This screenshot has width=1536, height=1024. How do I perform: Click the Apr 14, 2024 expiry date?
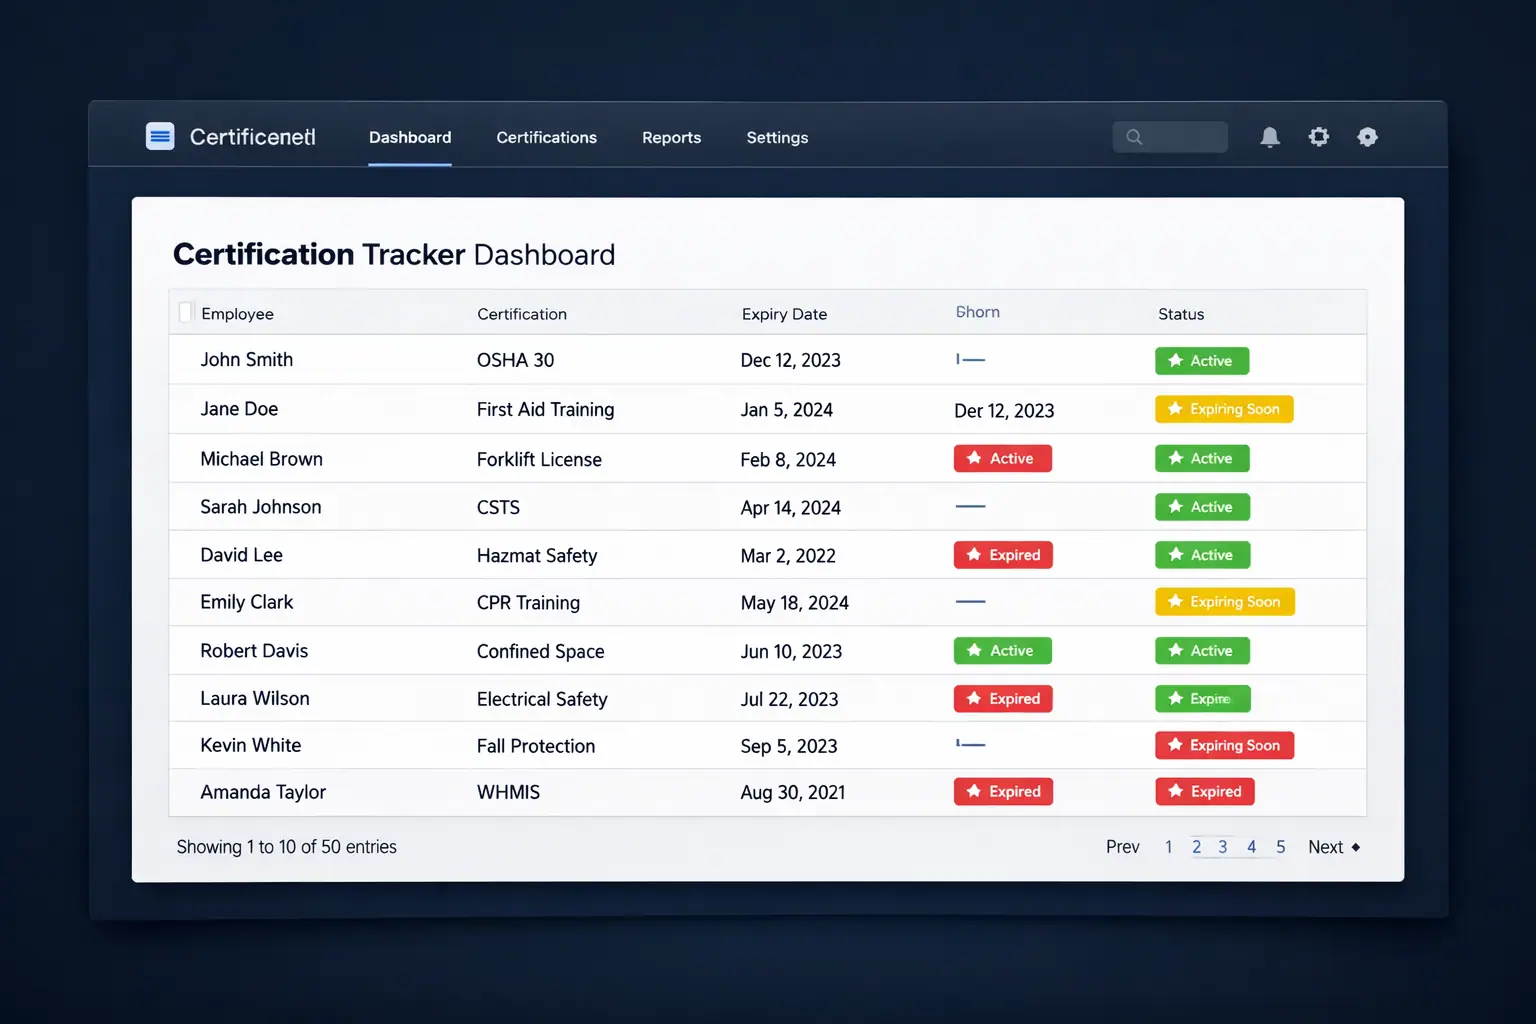click(790, 508)
